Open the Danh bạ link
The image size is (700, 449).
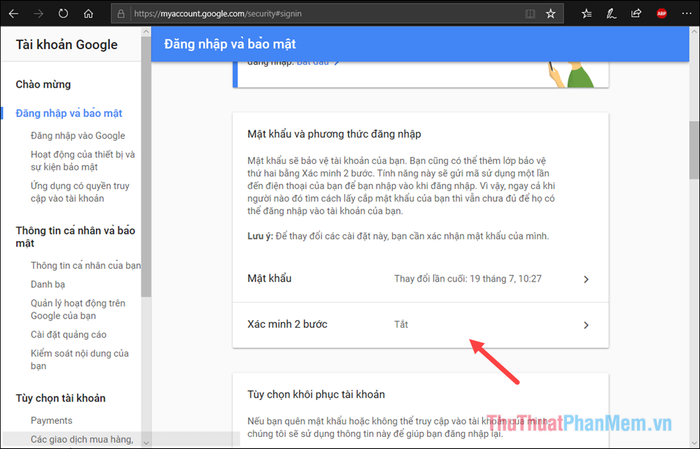(48, 284)
